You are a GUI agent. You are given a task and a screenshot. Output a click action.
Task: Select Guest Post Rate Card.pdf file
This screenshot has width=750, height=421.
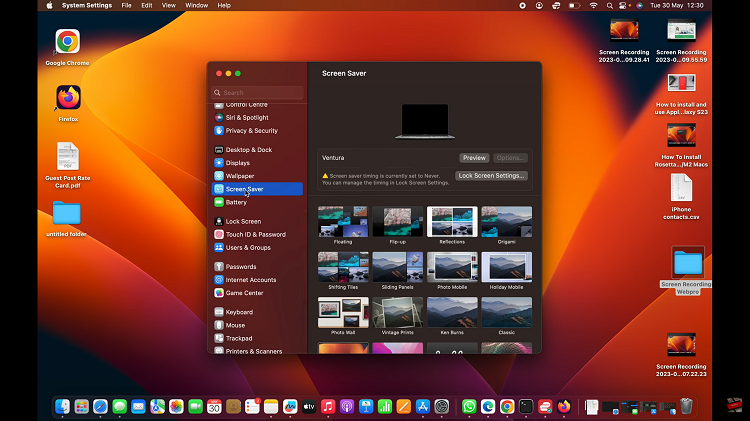67,165
